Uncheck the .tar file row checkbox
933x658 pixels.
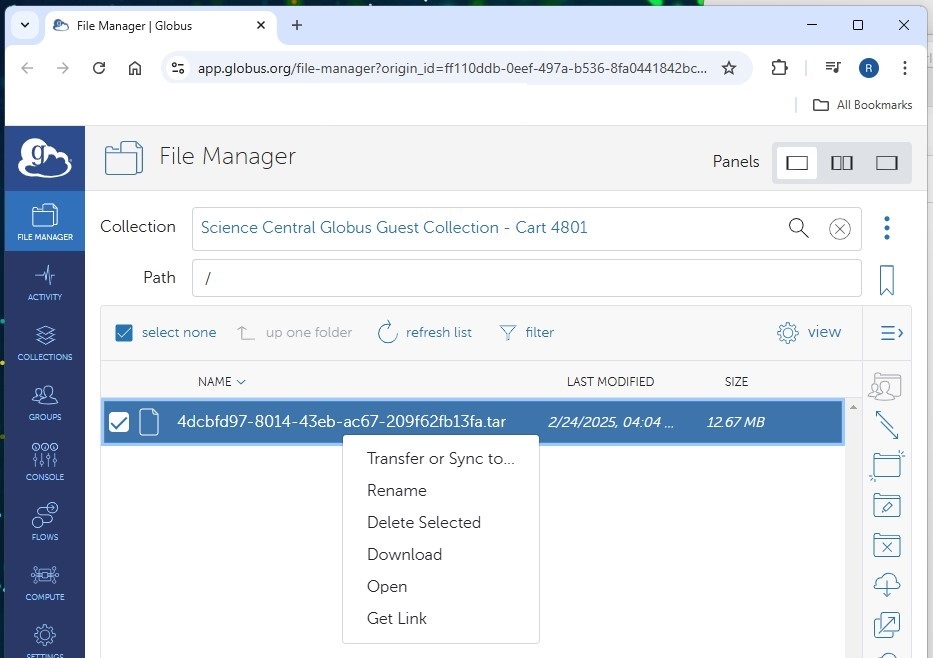[x=118, y=422]
